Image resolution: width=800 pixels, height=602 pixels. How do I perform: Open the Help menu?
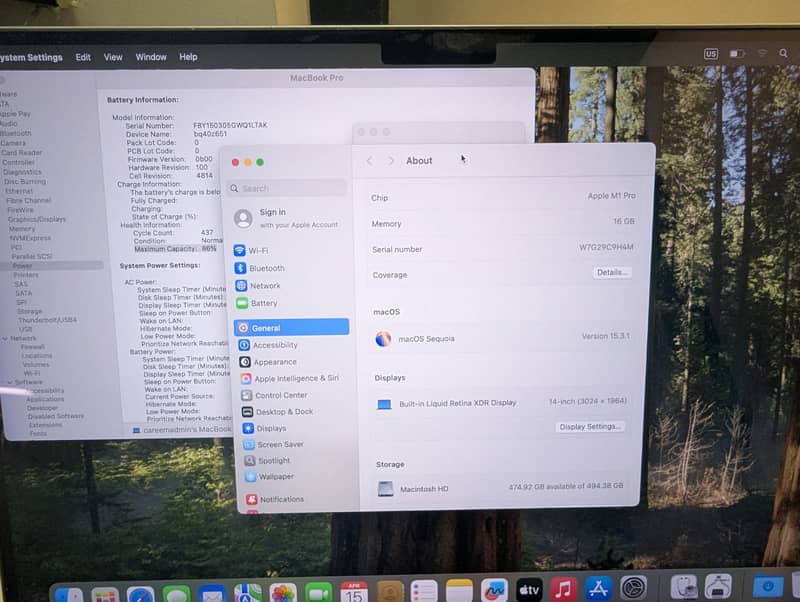click(188, 57)
